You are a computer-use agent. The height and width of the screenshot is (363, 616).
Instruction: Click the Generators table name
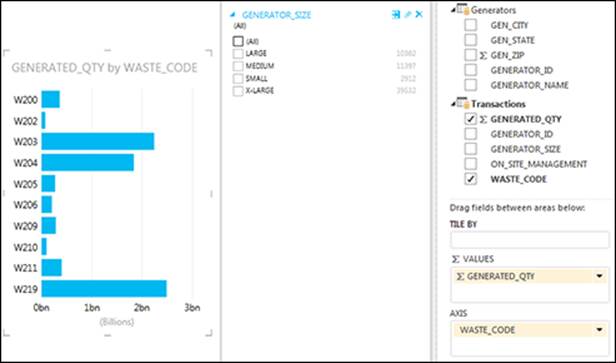click(493, 10)
